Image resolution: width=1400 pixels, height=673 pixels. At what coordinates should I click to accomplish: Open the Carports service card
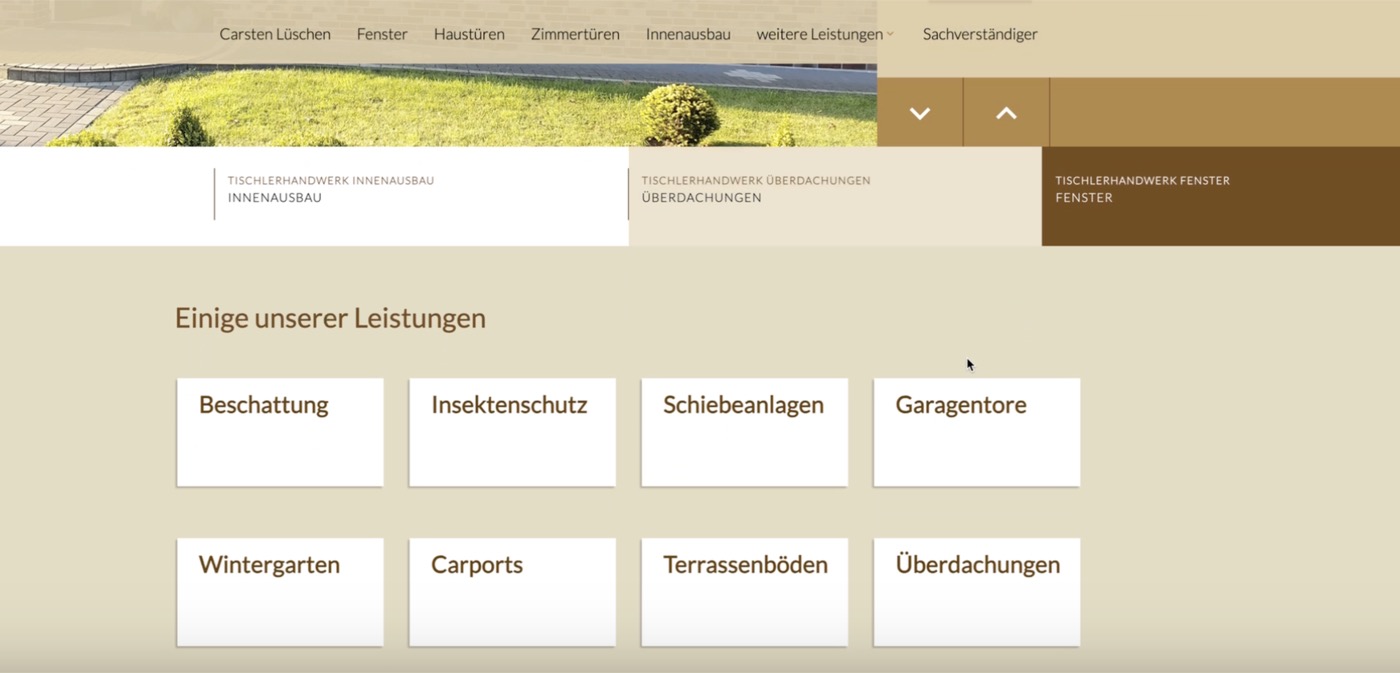point(512,592)
